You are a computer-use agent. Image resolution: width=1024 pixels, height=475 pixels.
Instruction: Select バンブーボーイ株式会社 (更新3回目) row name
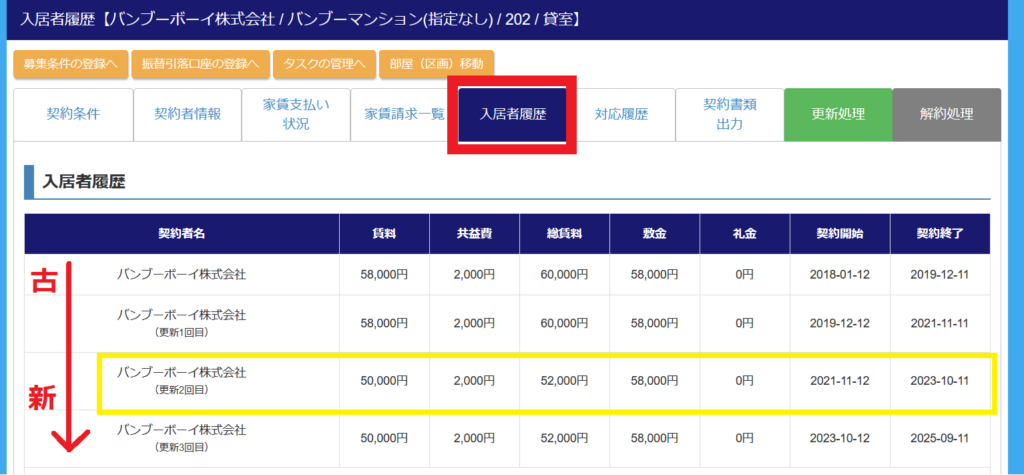pyautogui.click(x=182, y=438)
